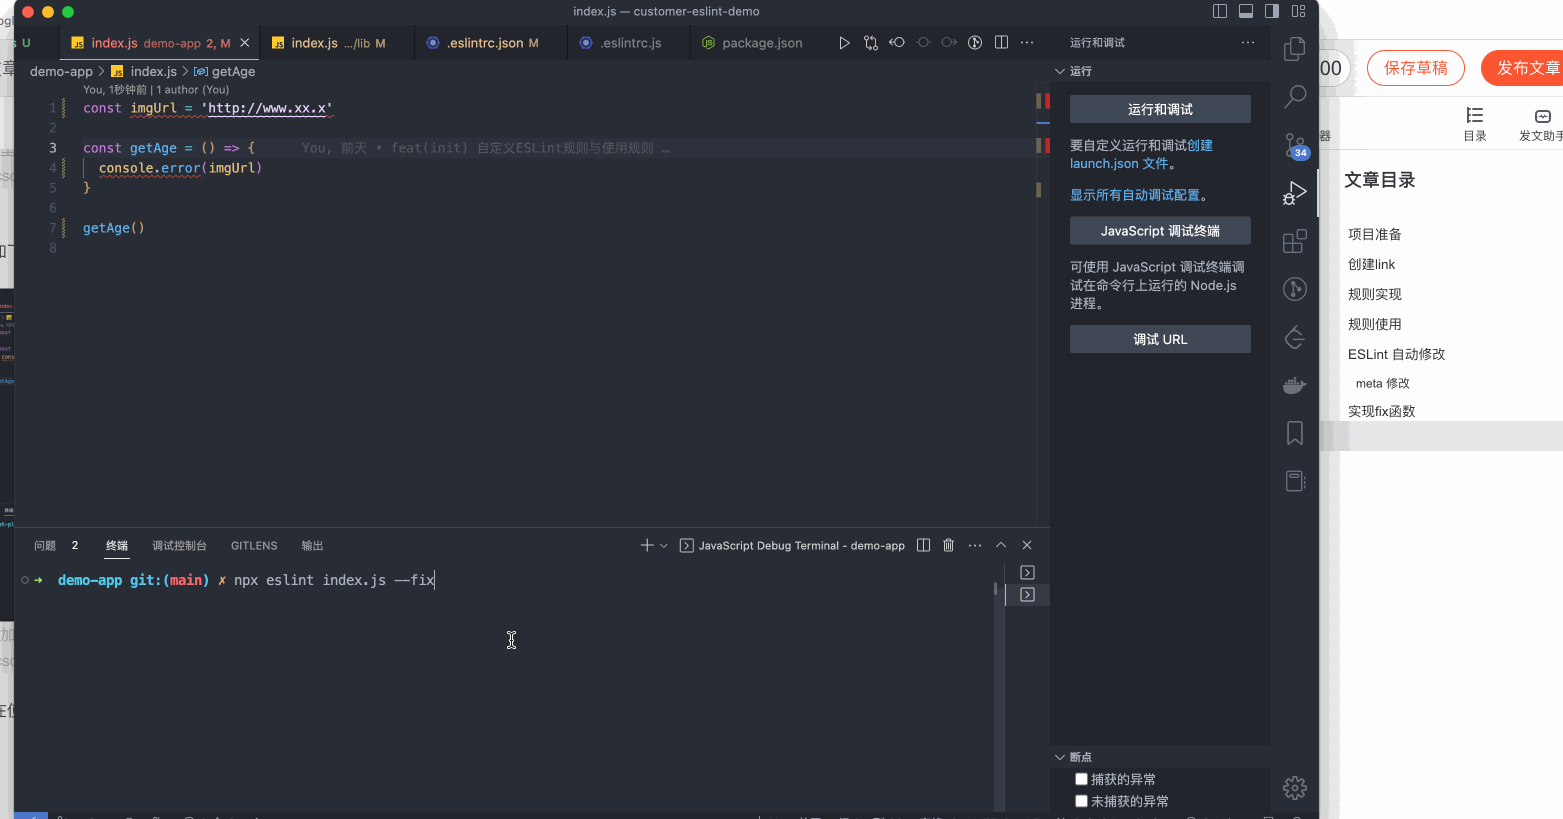
Task: Open changes compare icon in editor toolbar
Action: click(871, 43)
